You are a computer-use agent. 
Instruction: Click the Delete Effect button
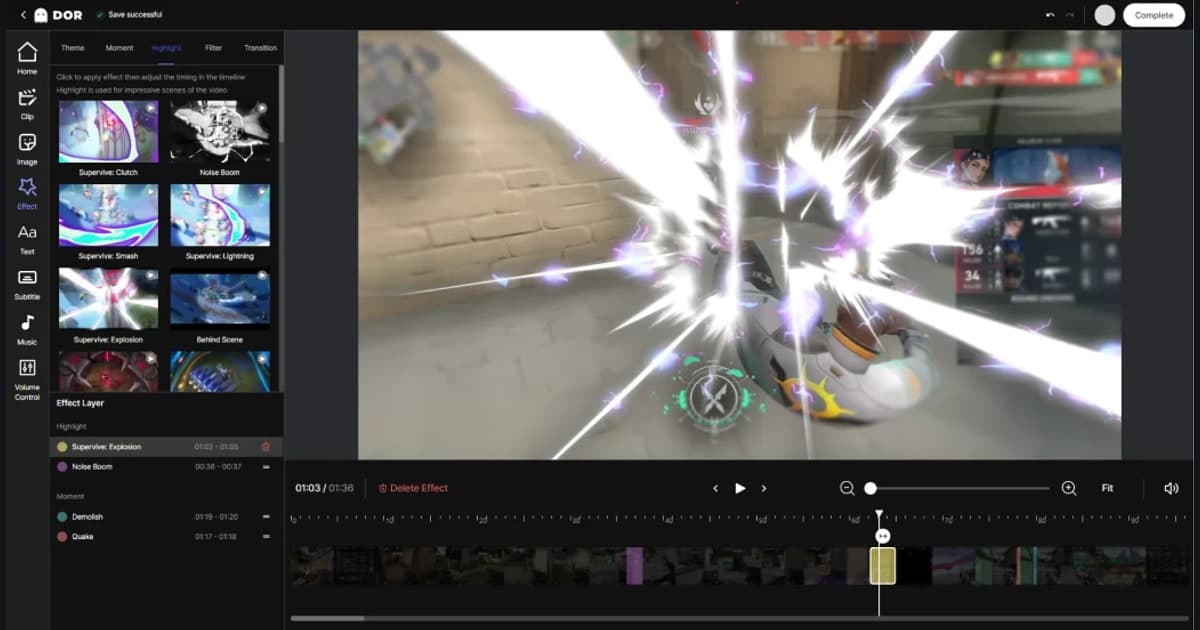pos(413,488)
